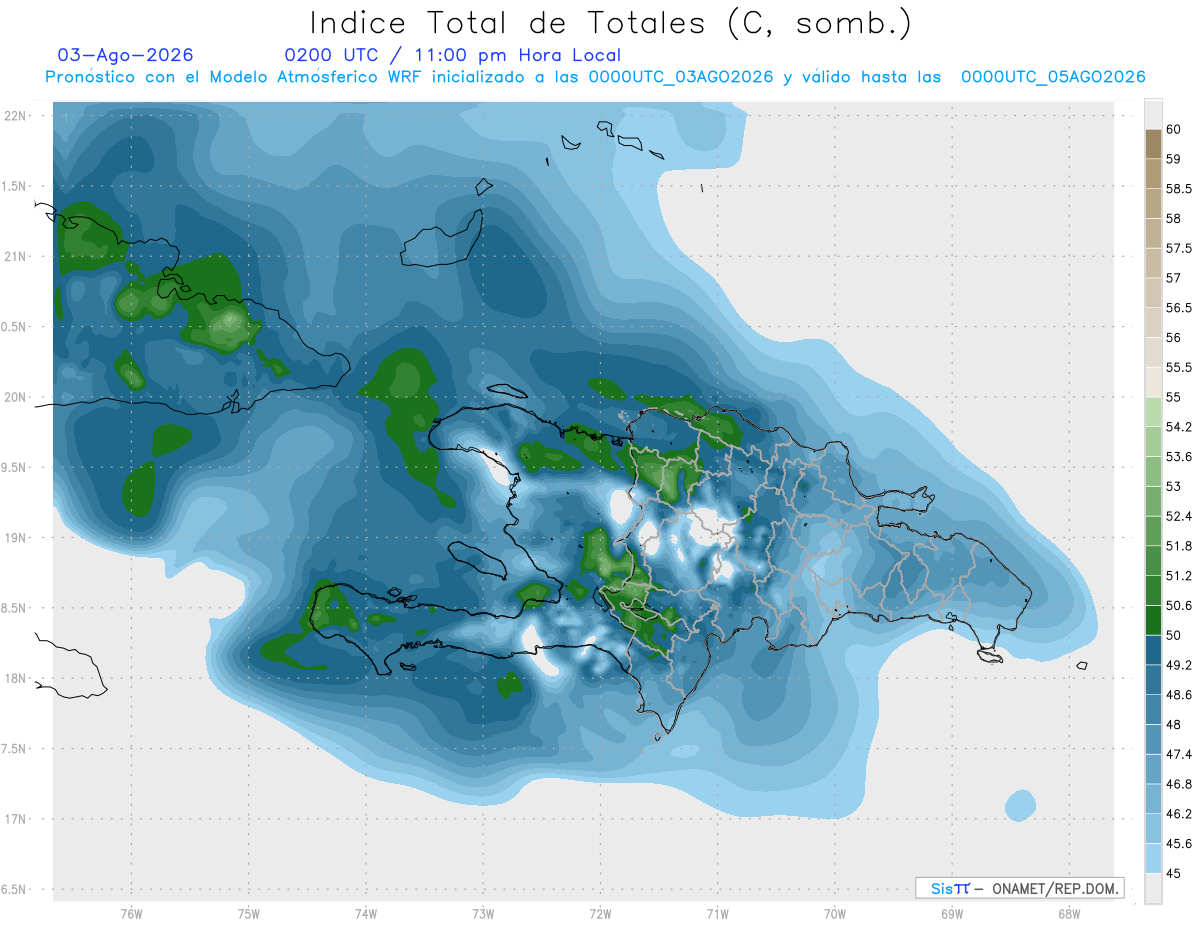The image size is (1200, 927).
Task: Click the title "Indice Total de Totales (C, somb.)"
Action: [x=610, y=23]
